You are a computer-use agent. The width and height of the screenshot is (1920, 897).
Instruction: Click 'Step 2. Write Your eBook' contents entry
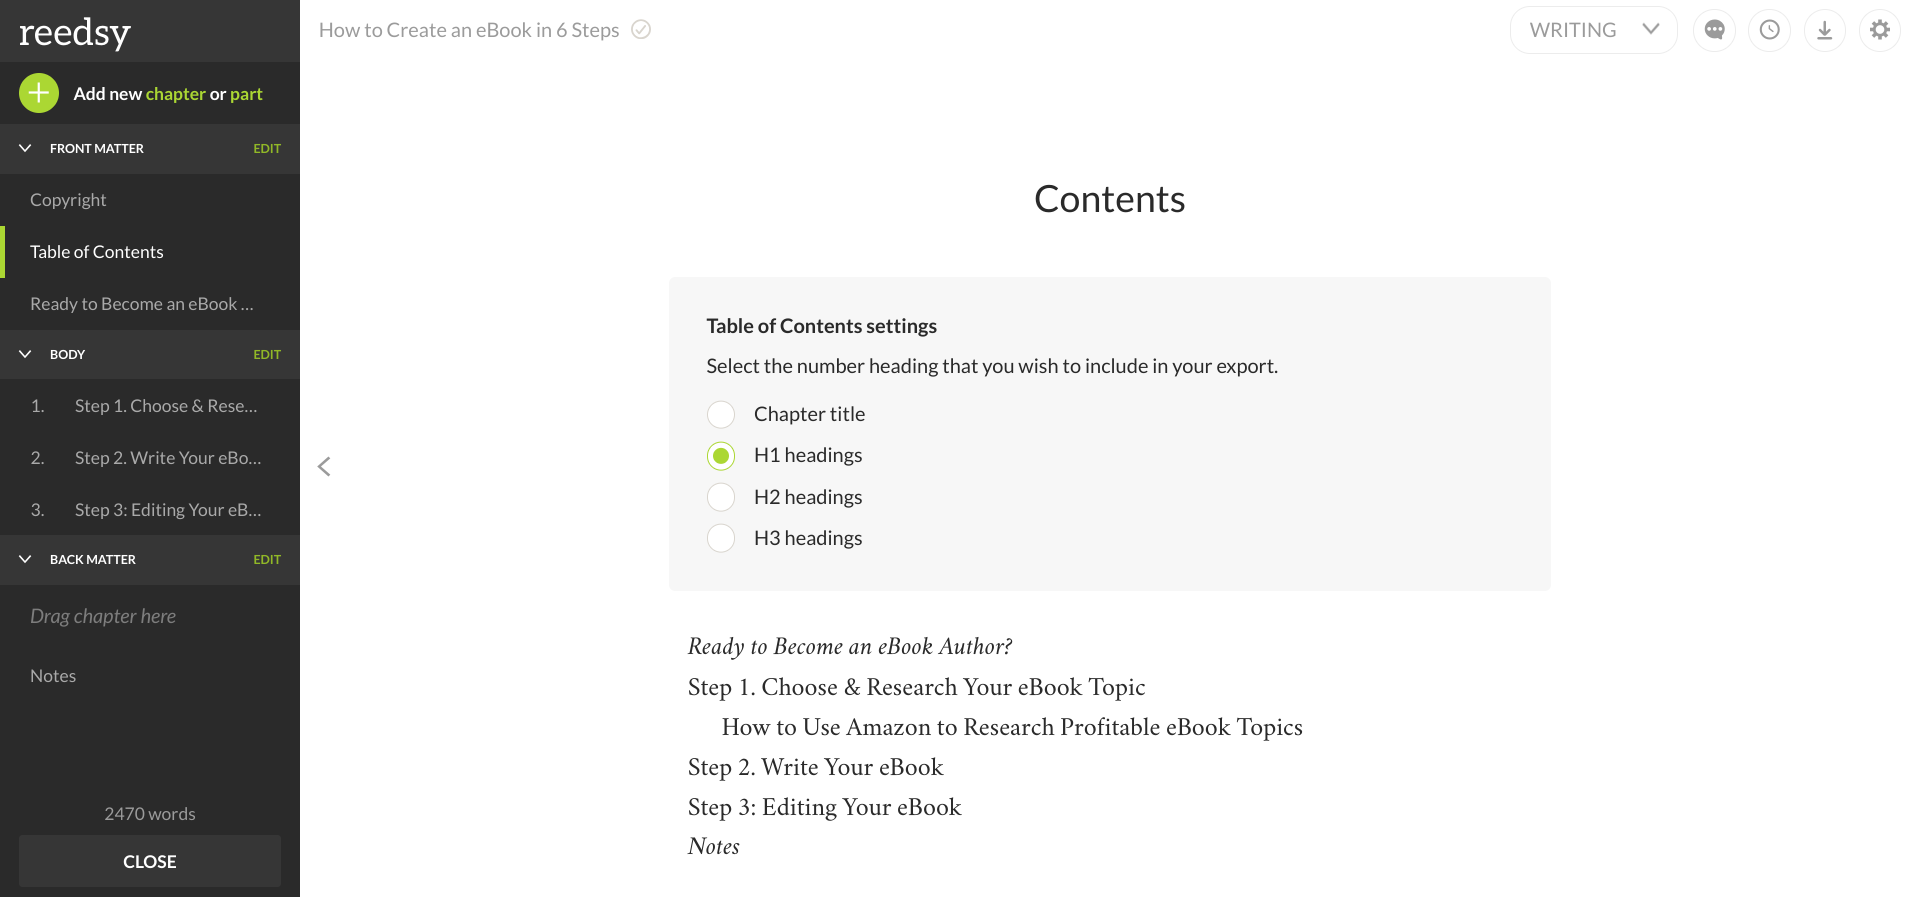[815, 767]
